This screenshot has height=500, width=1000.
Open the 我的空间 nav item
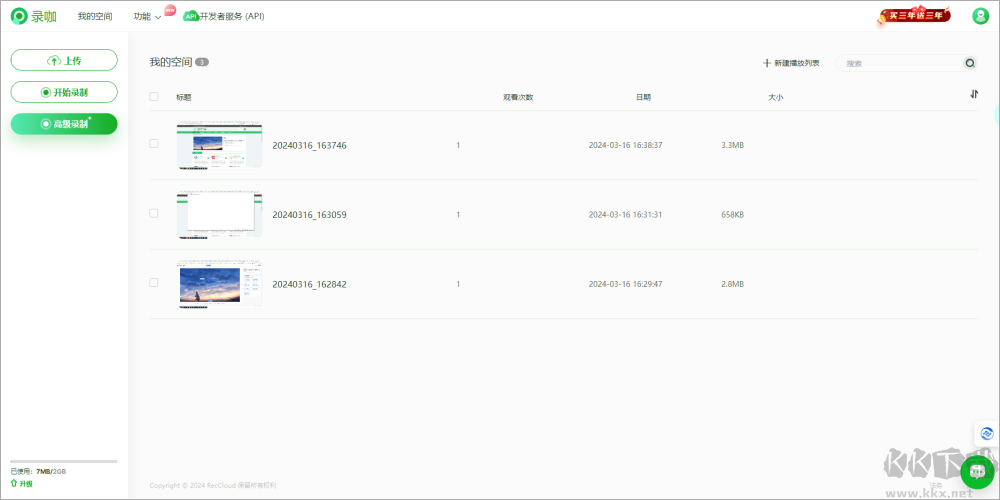[x=95, y=16]
